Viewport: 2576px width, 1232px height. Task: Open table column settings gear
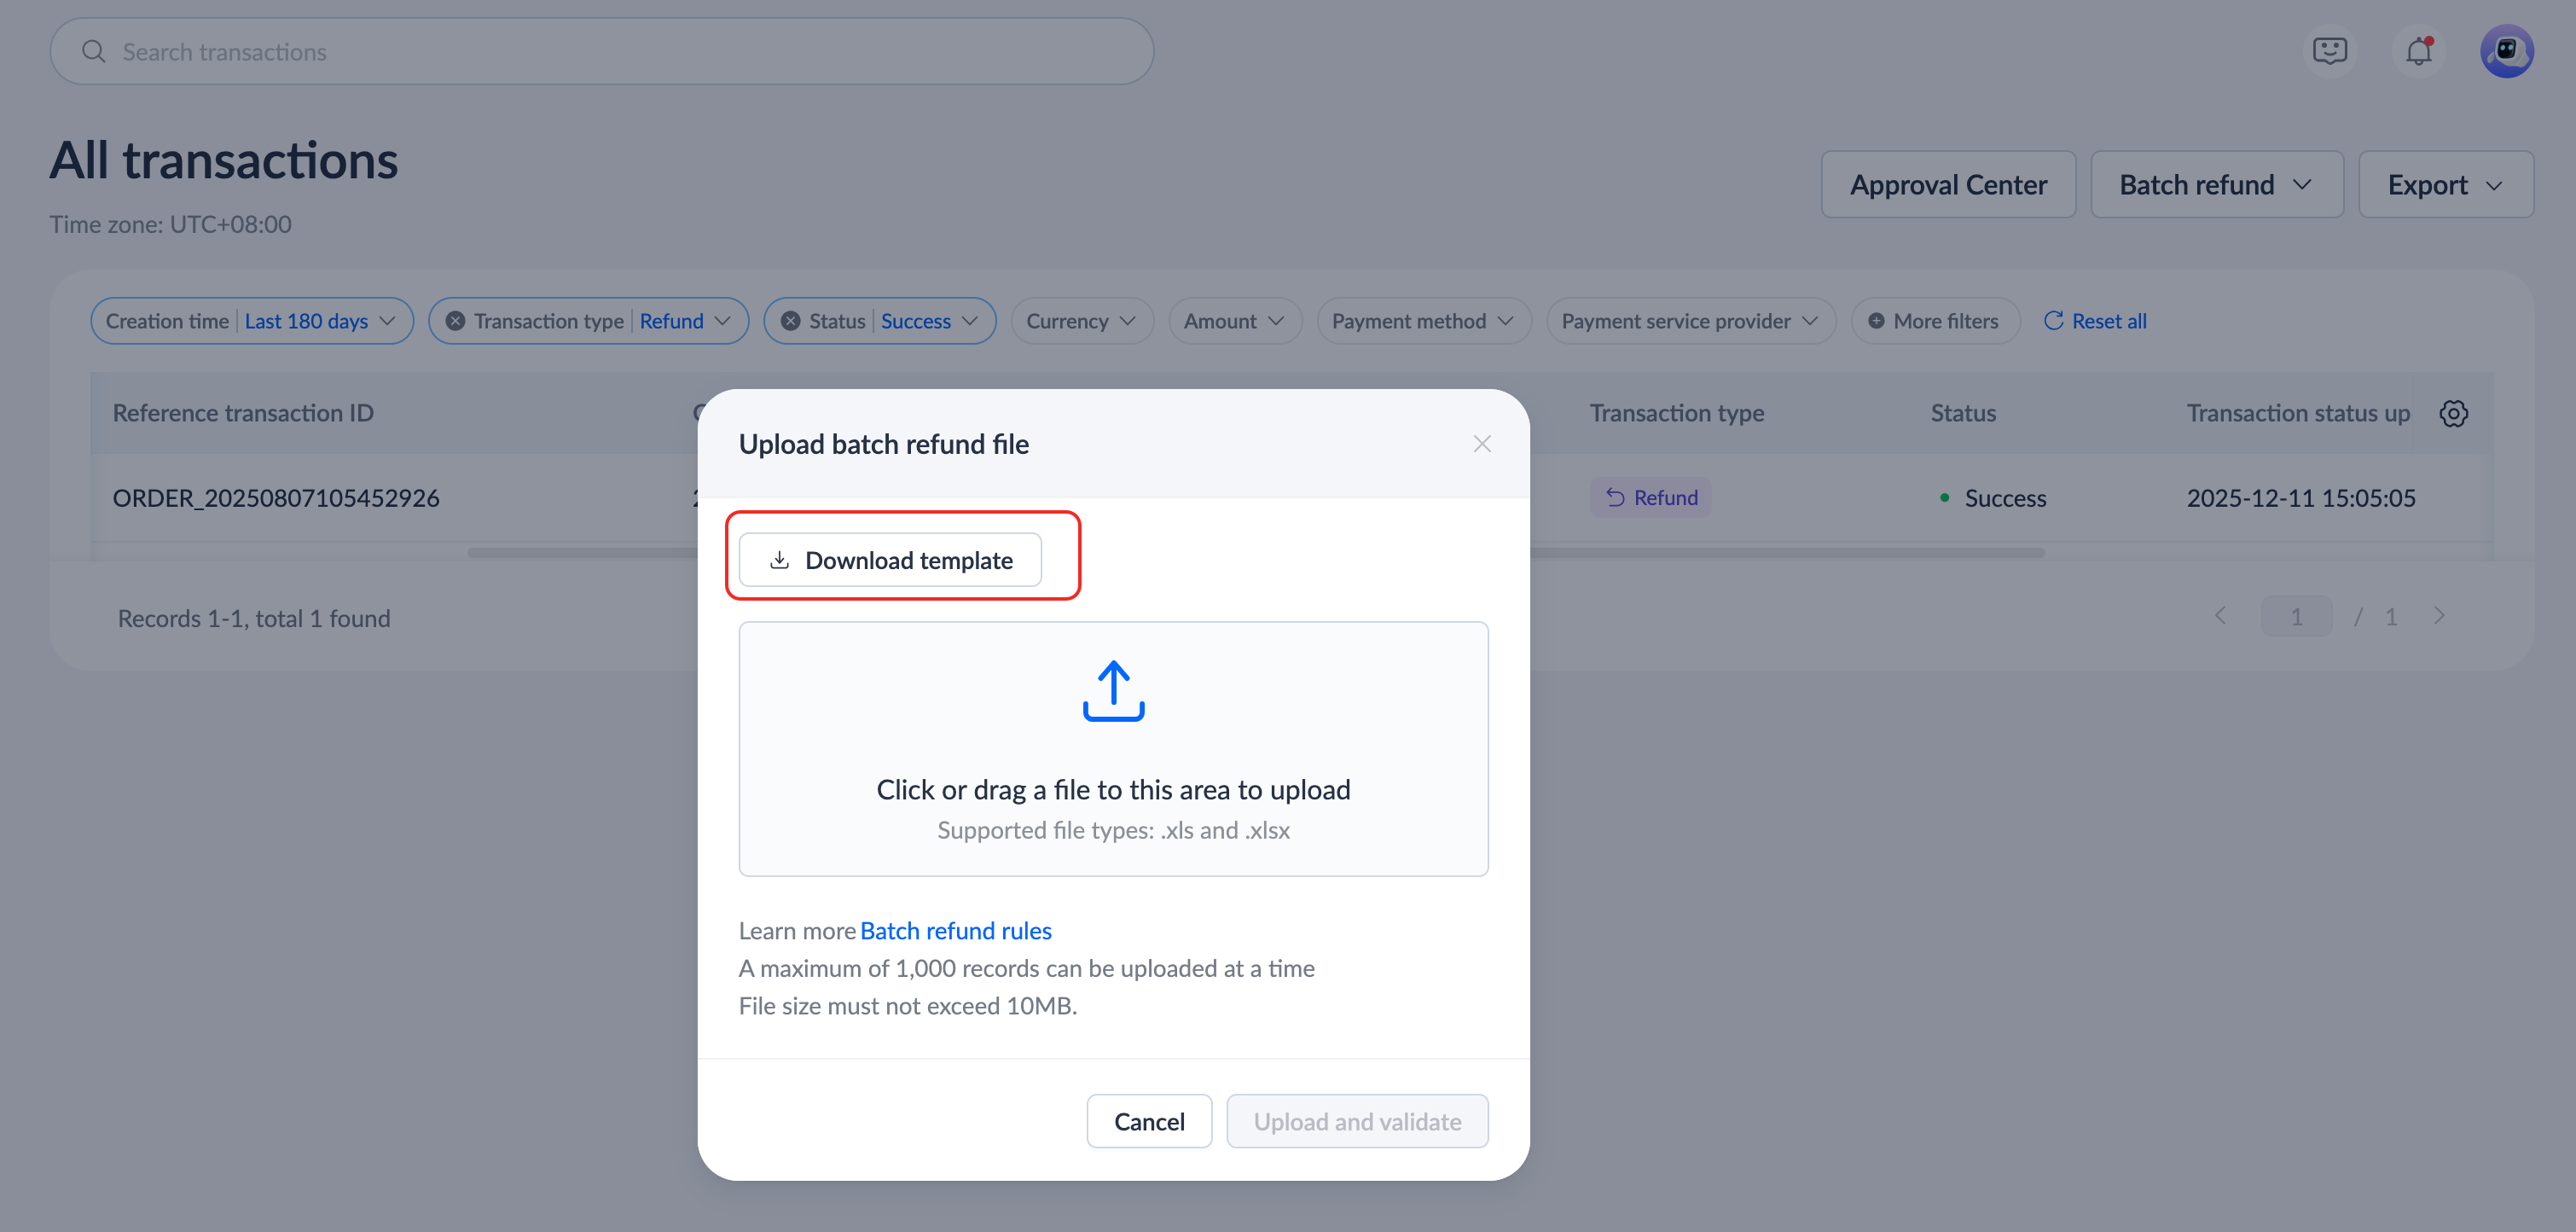(2453, 413)
